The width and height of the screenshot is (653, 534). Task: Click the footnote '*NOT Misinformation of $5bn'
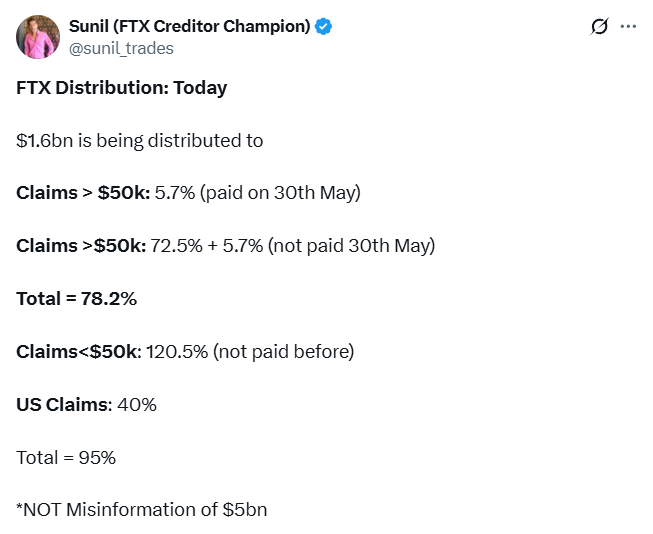[141, 510]
